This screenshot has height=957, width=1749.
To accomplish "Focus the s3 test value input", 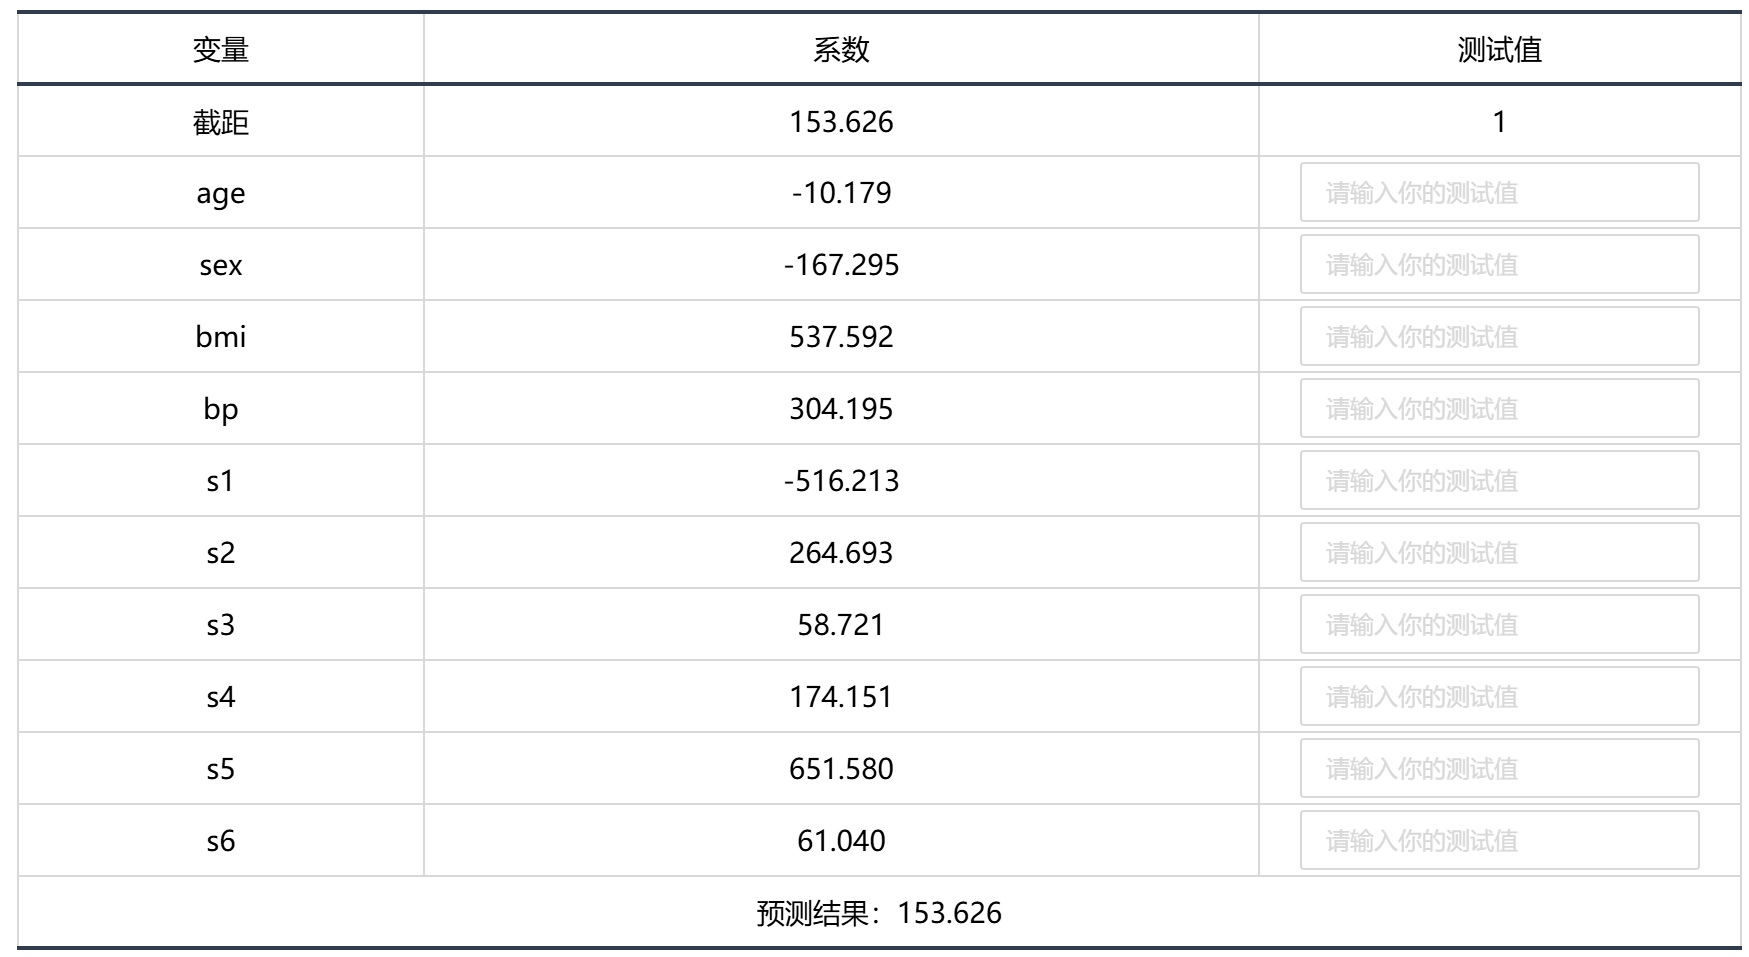I will tap(1499, 624).
